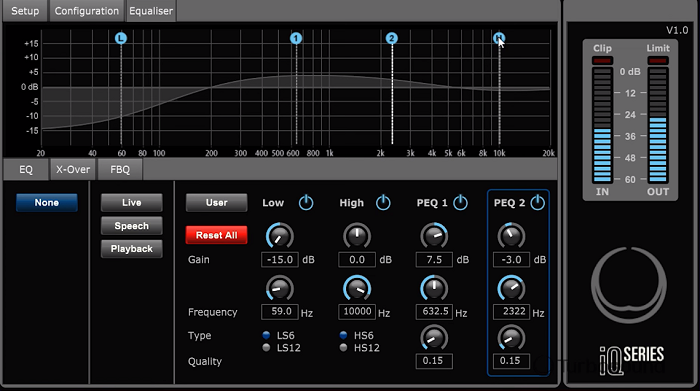Viewport: 700px width, 391px height.
Task: Toggle the Low band power icon
Action: click(306, 203)
